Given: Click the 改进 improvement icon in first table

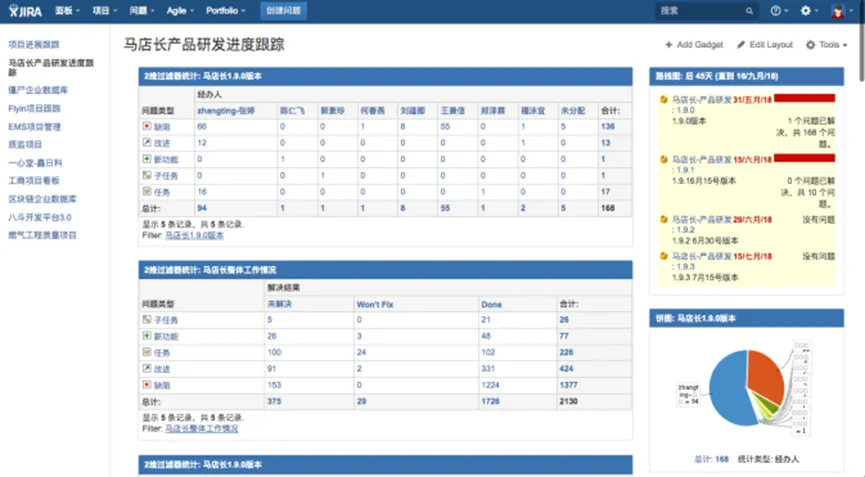Looking at the screenshot, I should (x=147, y=142).
